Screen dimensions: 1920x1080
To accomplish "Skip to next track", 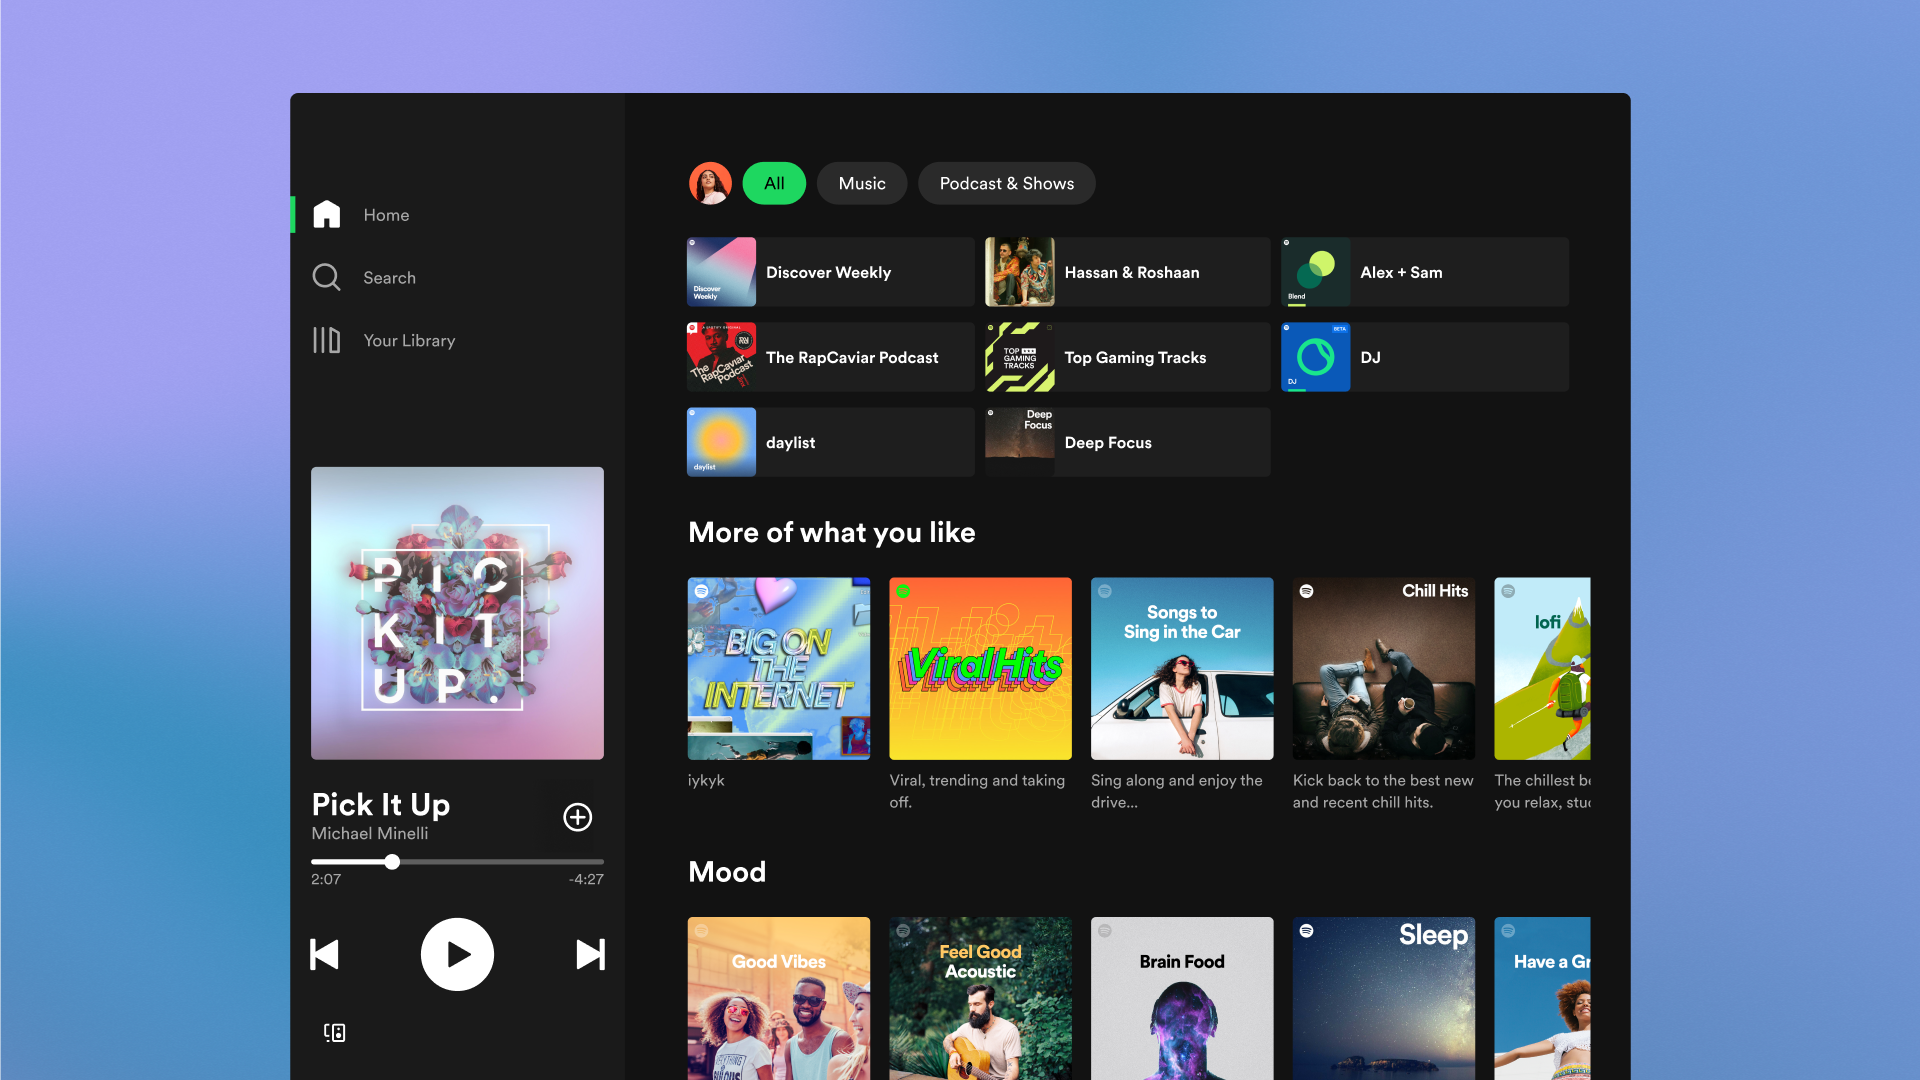I will tap(590, 954).
